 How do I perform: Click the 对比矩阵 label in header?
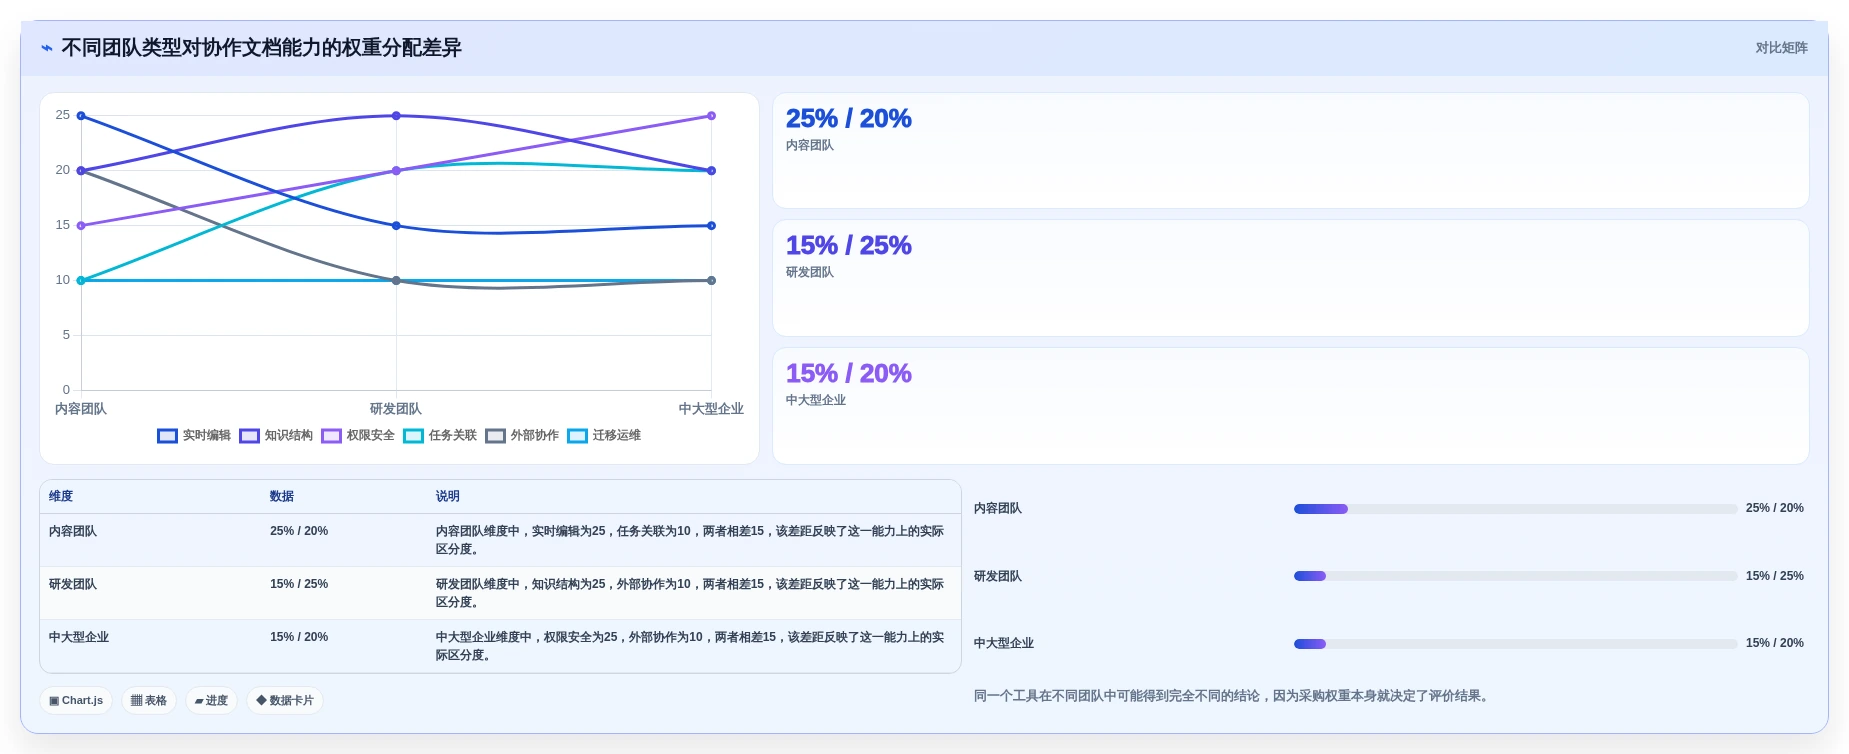1781,48
